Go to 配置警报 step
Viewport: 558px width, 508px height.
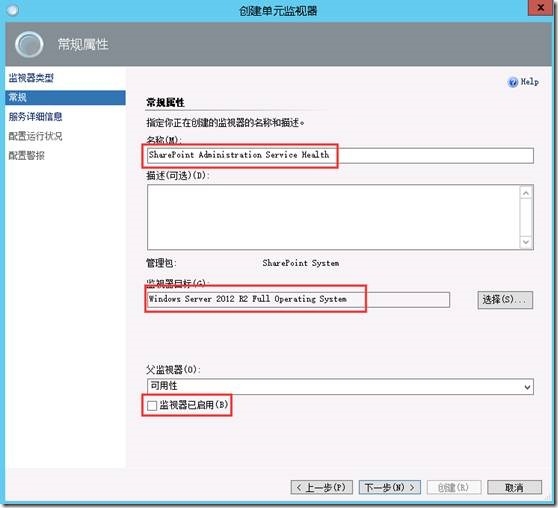tap(27, 156)
